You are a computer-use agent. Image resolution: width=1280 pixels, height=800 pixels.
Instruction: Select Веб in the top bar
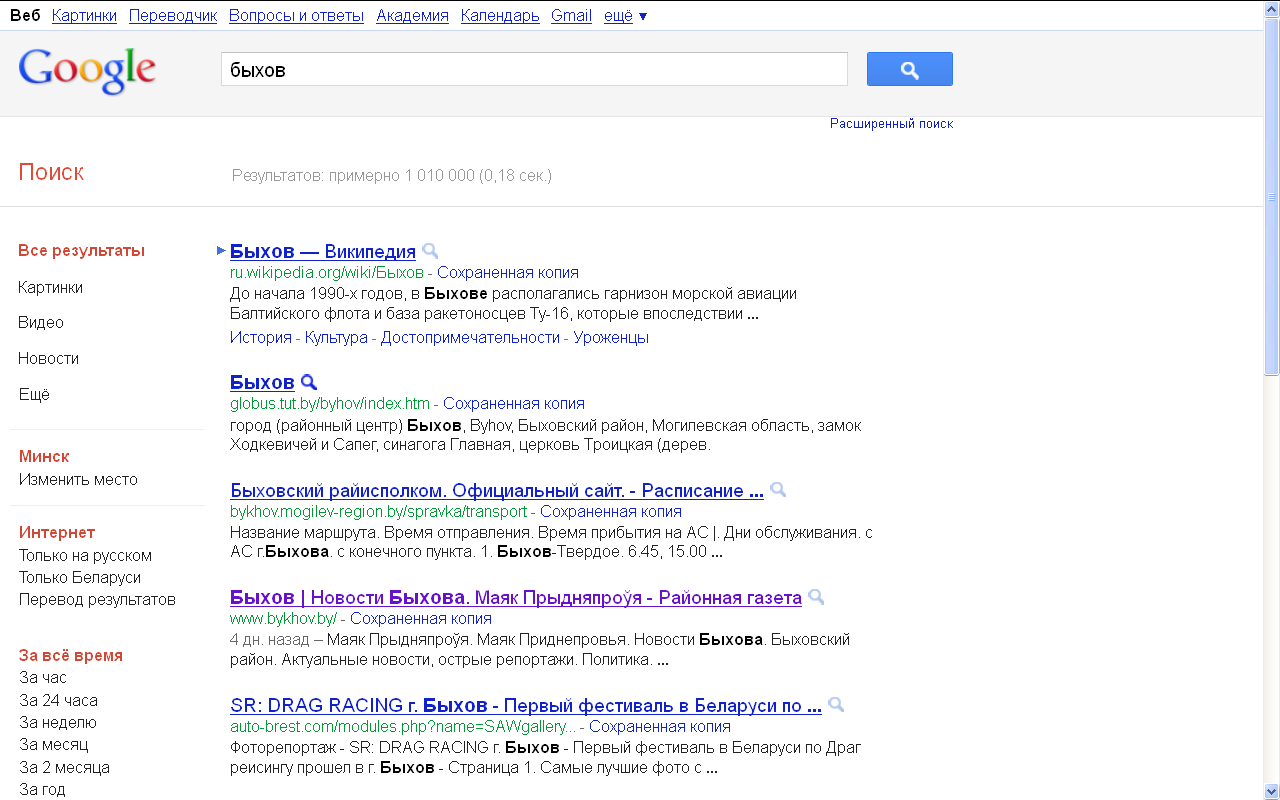coord(25,15)
